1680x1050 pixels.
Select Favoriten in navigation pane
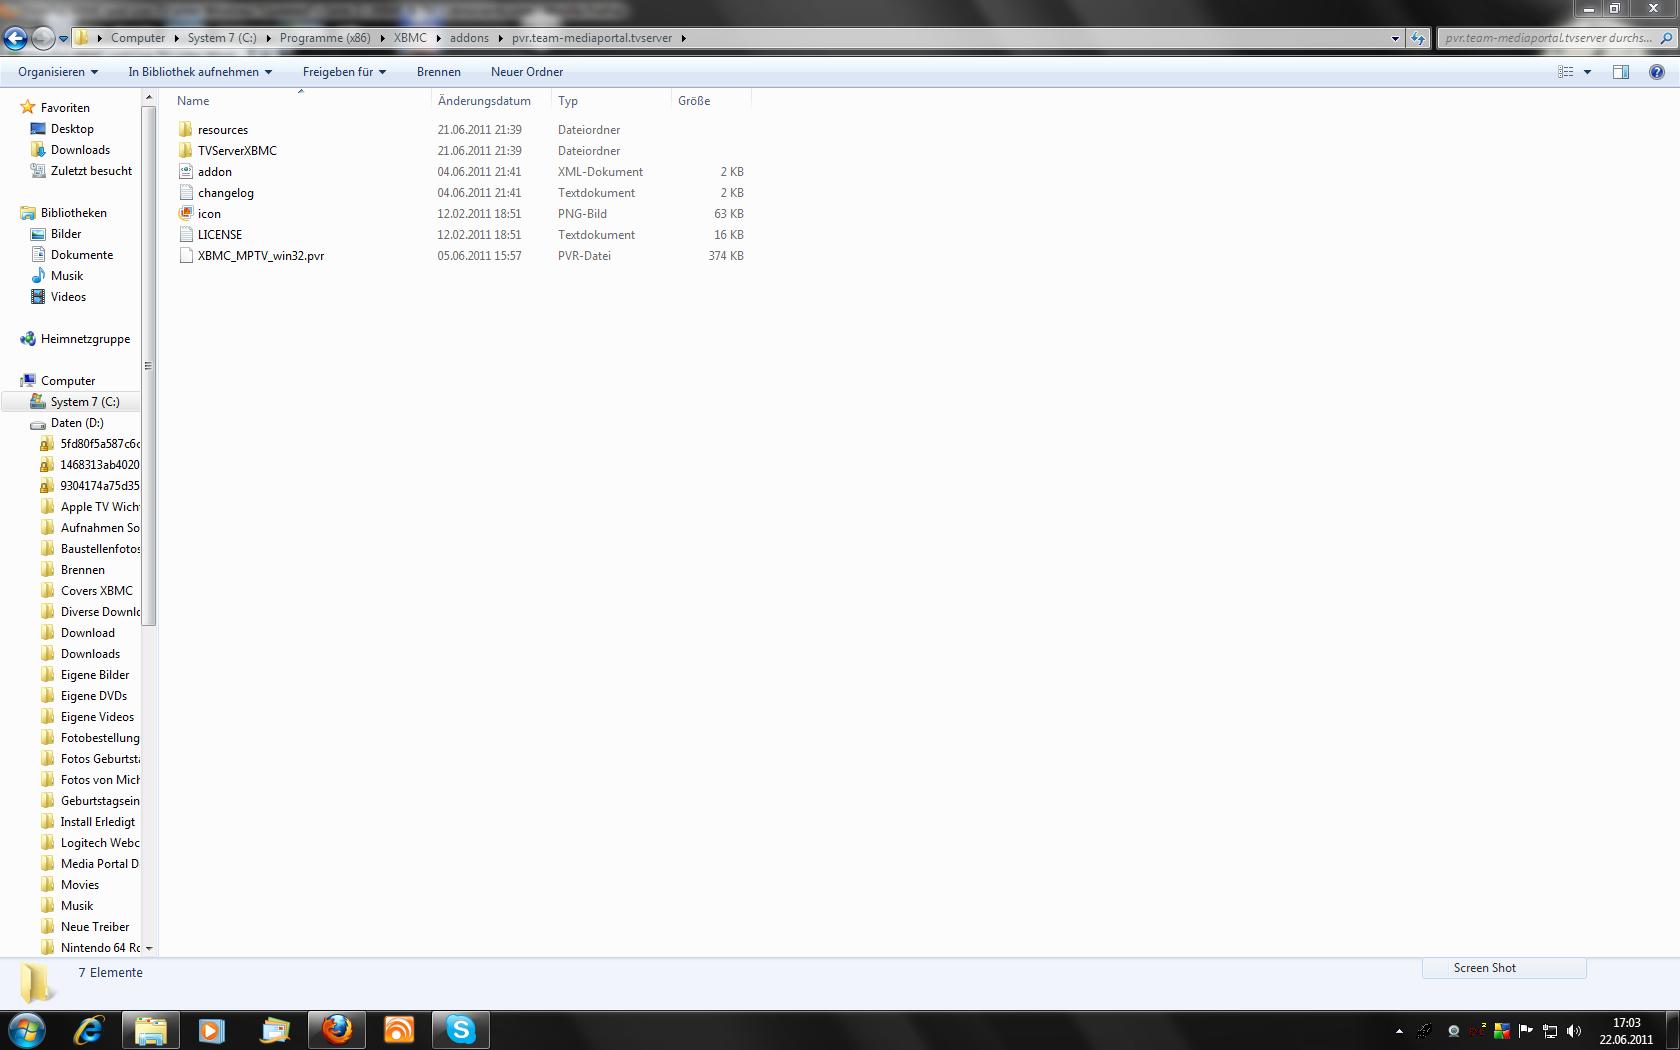[65, 108]
